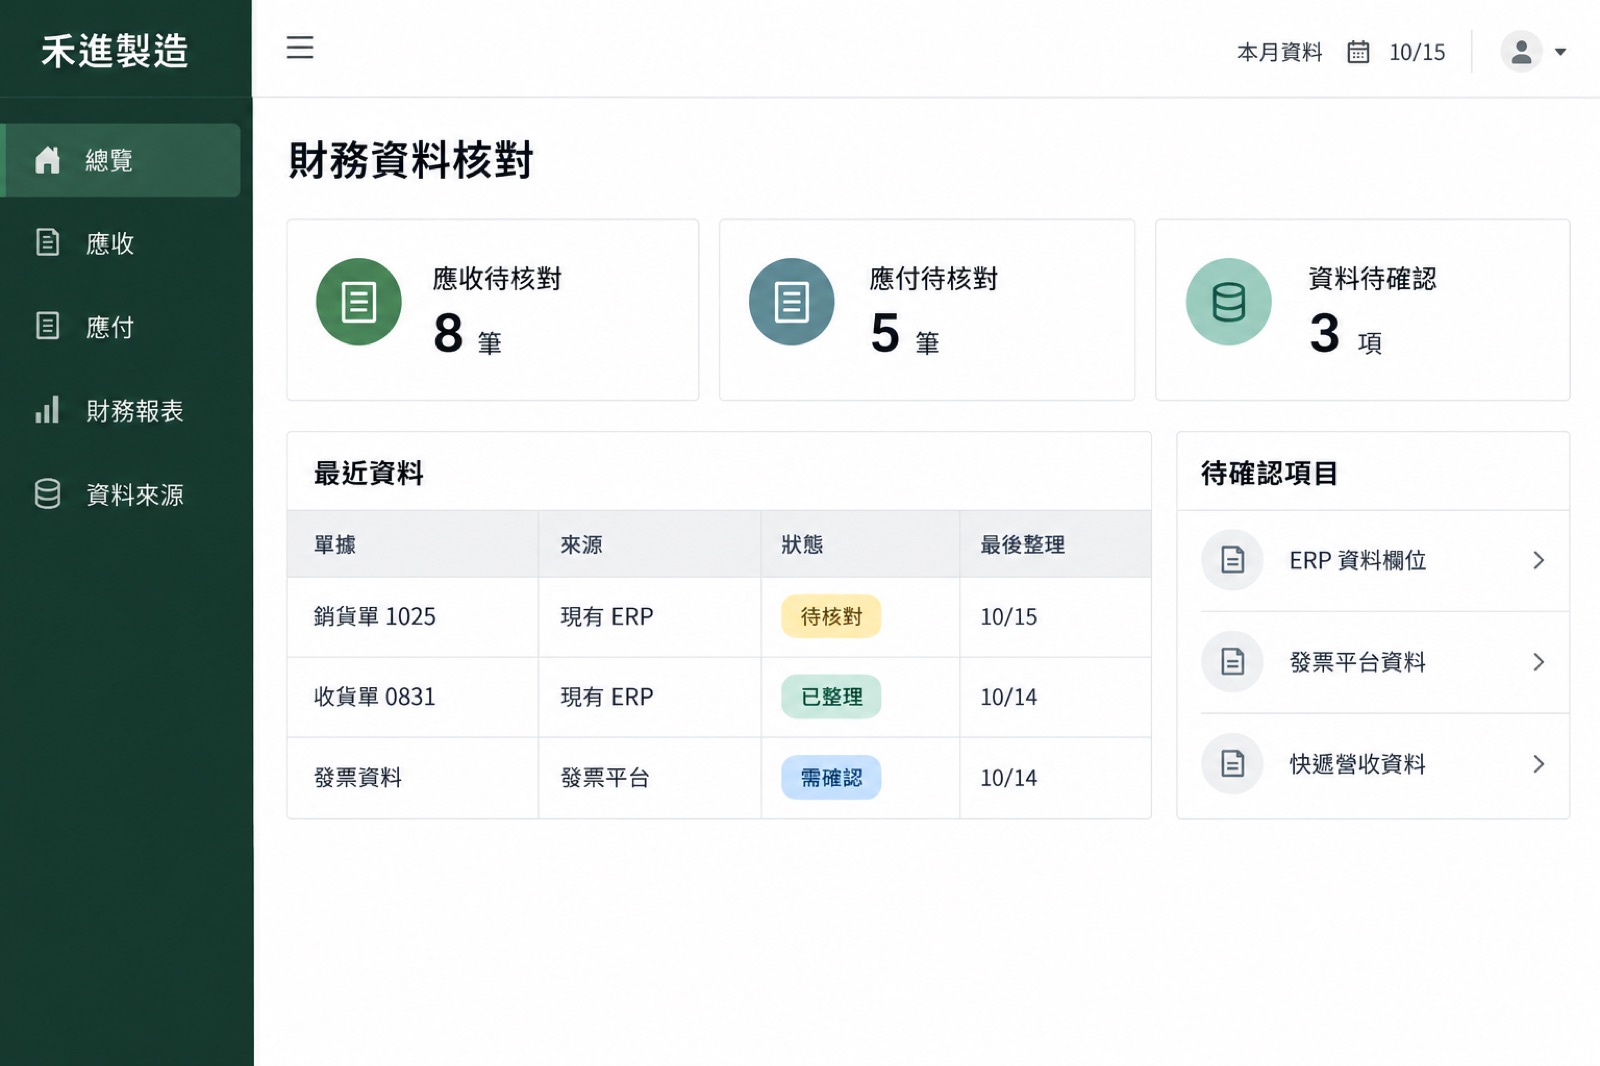Image resolution: width=1600 pixels, height=1066 pixels.
Task: Click the document icon beside ERP 資料欄位
Action: (x=1232, y=560)
